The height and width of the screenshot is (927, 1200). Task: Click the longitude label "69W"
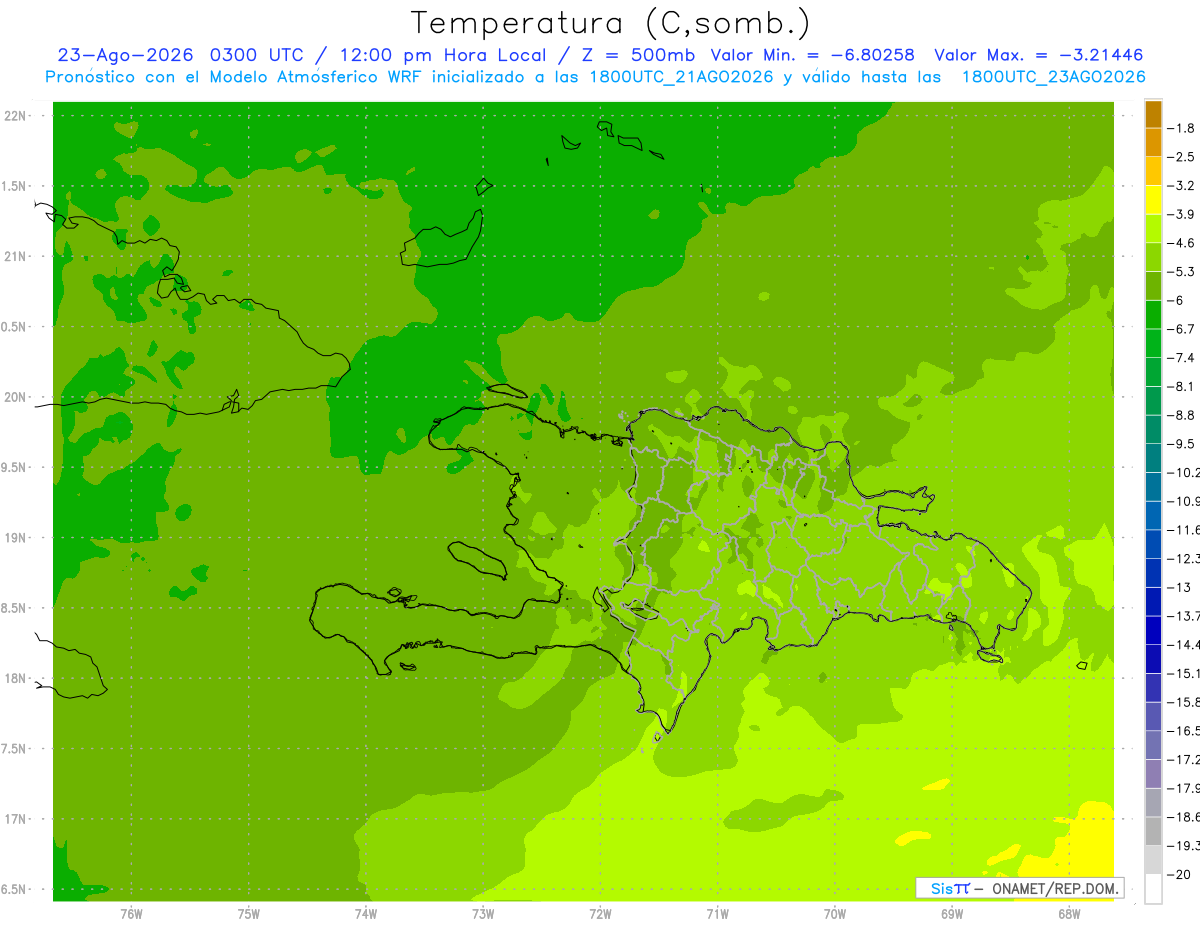[x=952, y=913]
